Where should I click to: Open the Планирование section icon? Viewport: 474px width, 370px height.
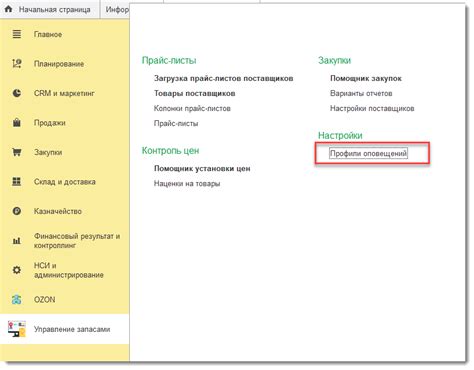(x=17, y=63)
